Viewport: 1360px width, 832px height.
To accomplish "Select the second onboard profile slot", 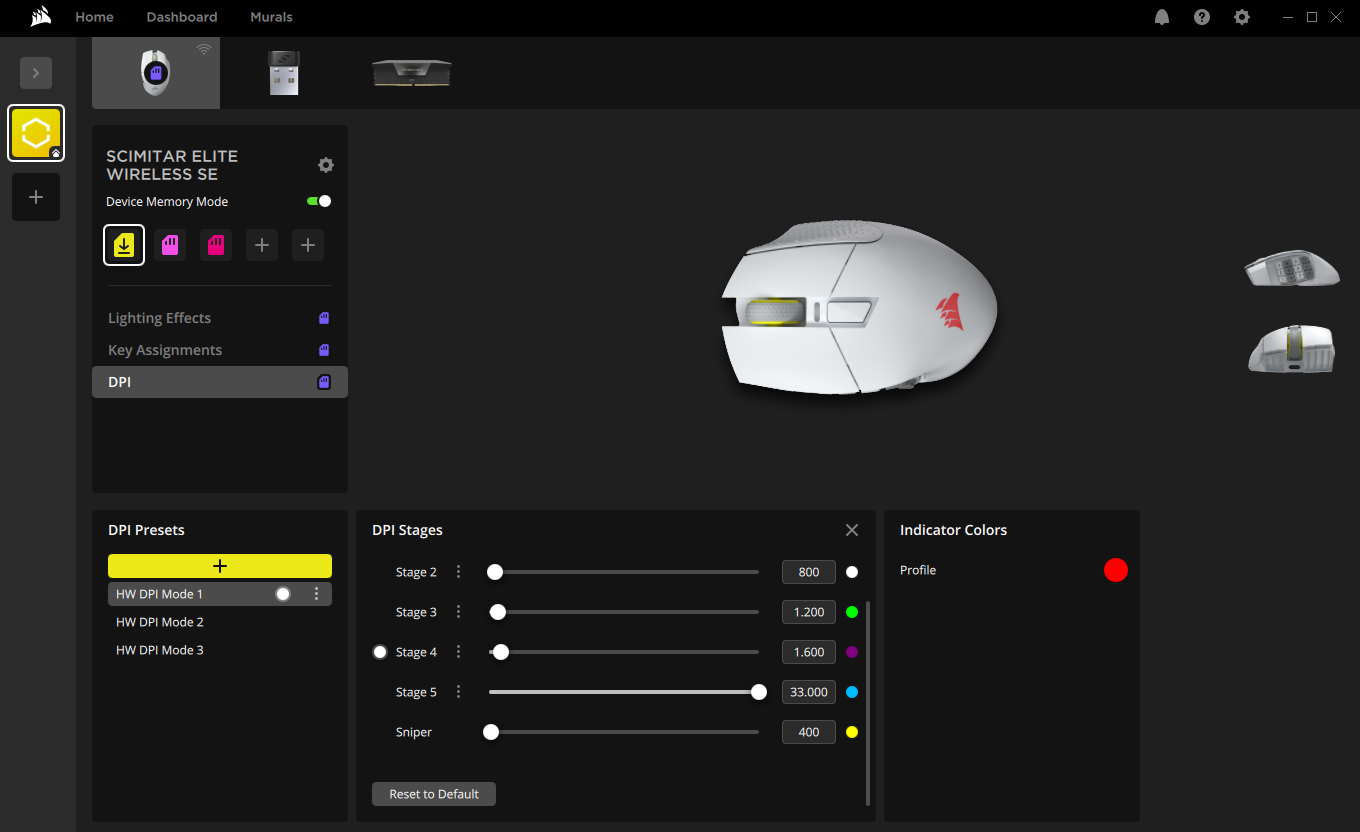I will coord(170,245).
